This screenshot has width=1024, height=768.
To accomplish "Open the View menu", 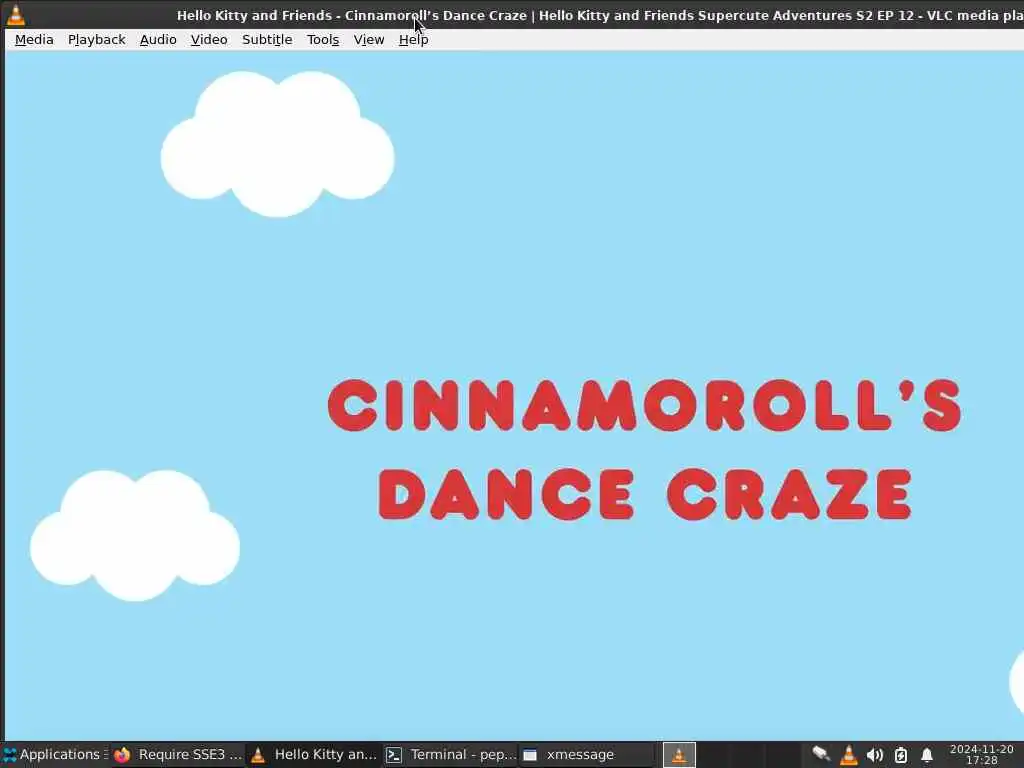I will pyautogui.click(x=369, y=40).
